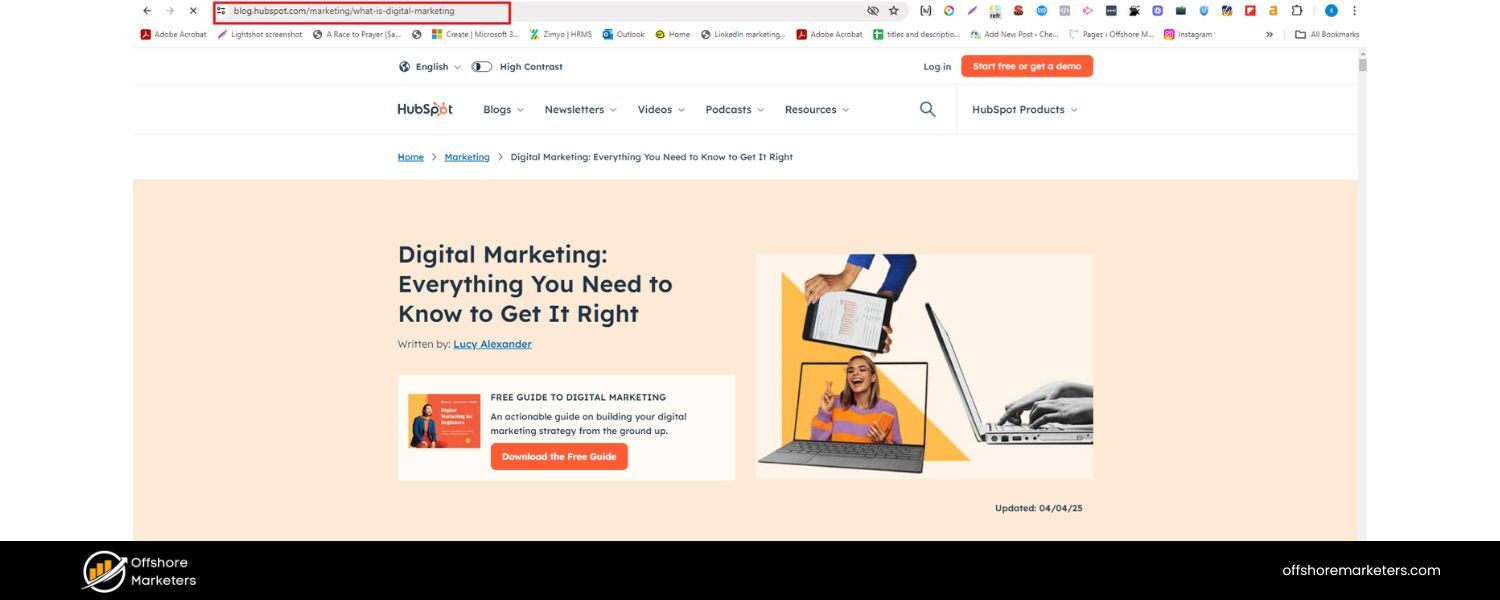1500x600 pixels.
Task: Open the HubSpot Products dropdown
Action: coord(1024,110)
